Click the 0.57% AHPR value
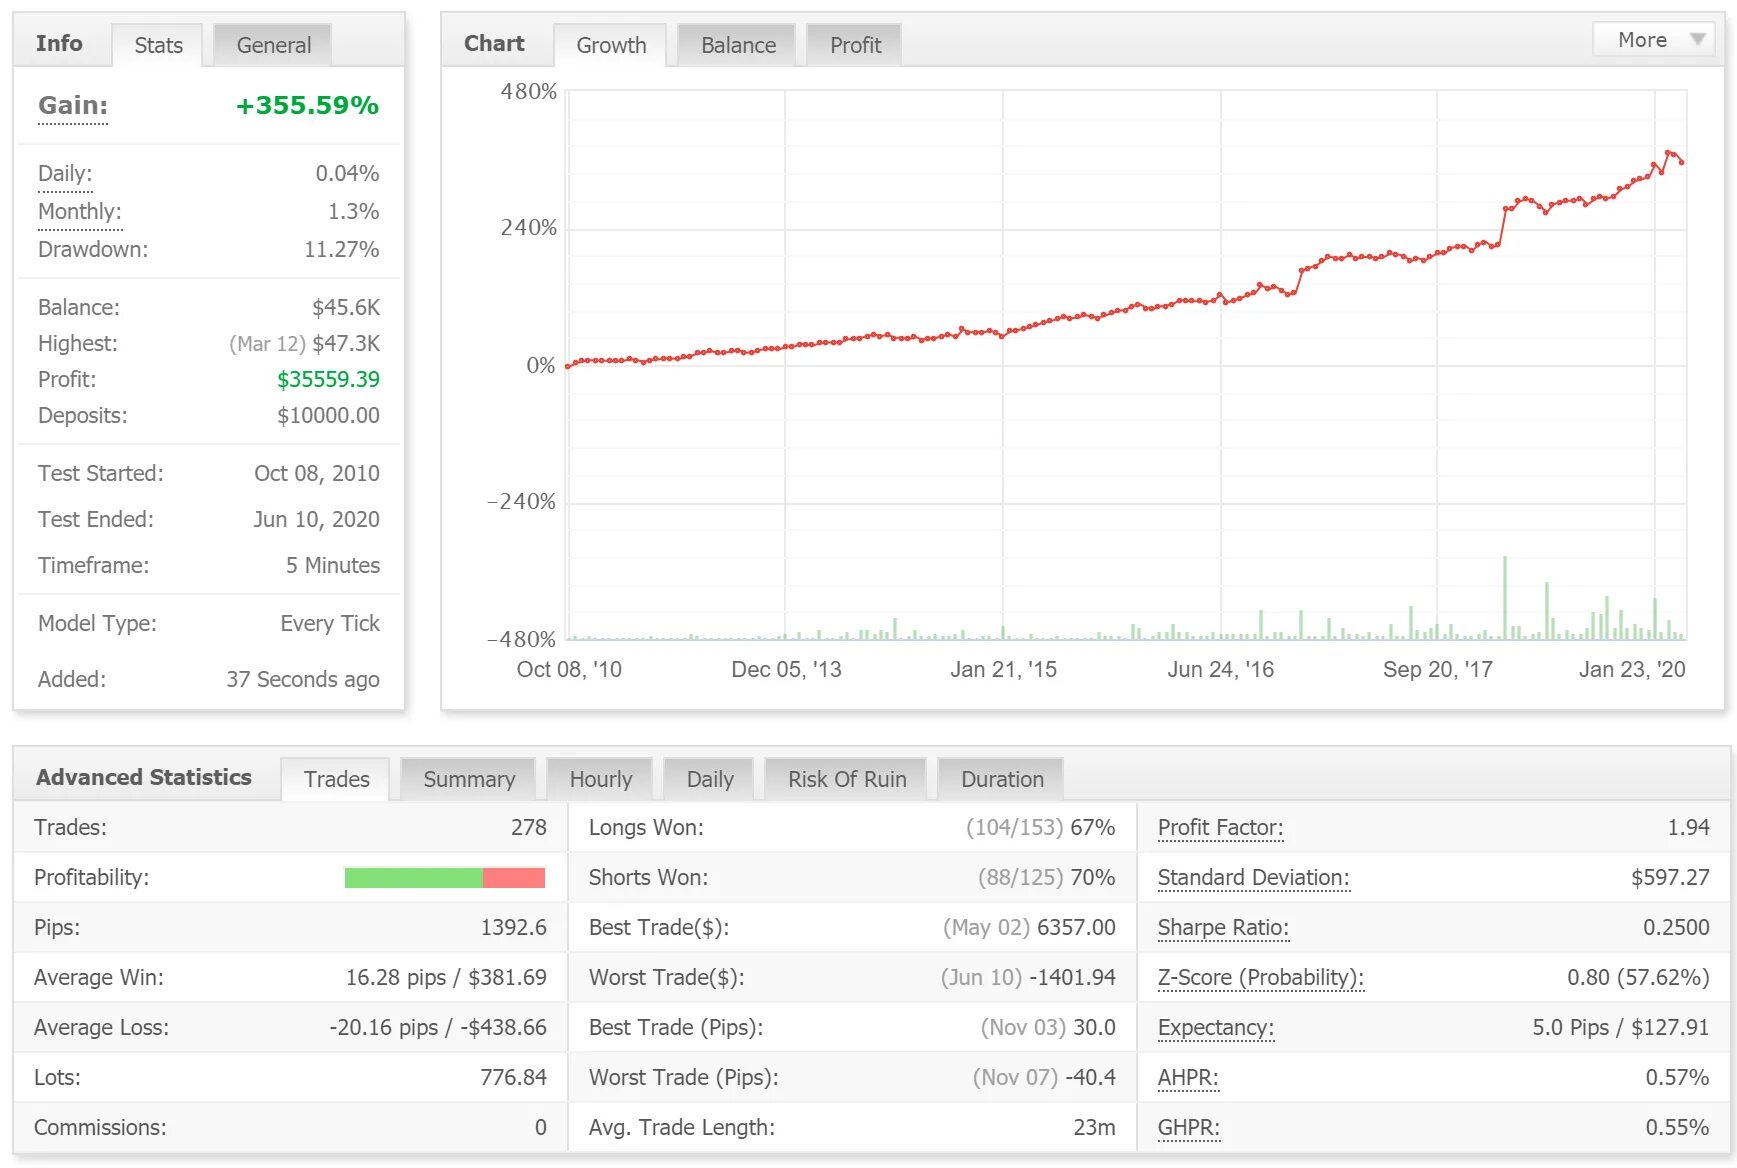1737x1168 pixels. [x=1677, y=1077]
